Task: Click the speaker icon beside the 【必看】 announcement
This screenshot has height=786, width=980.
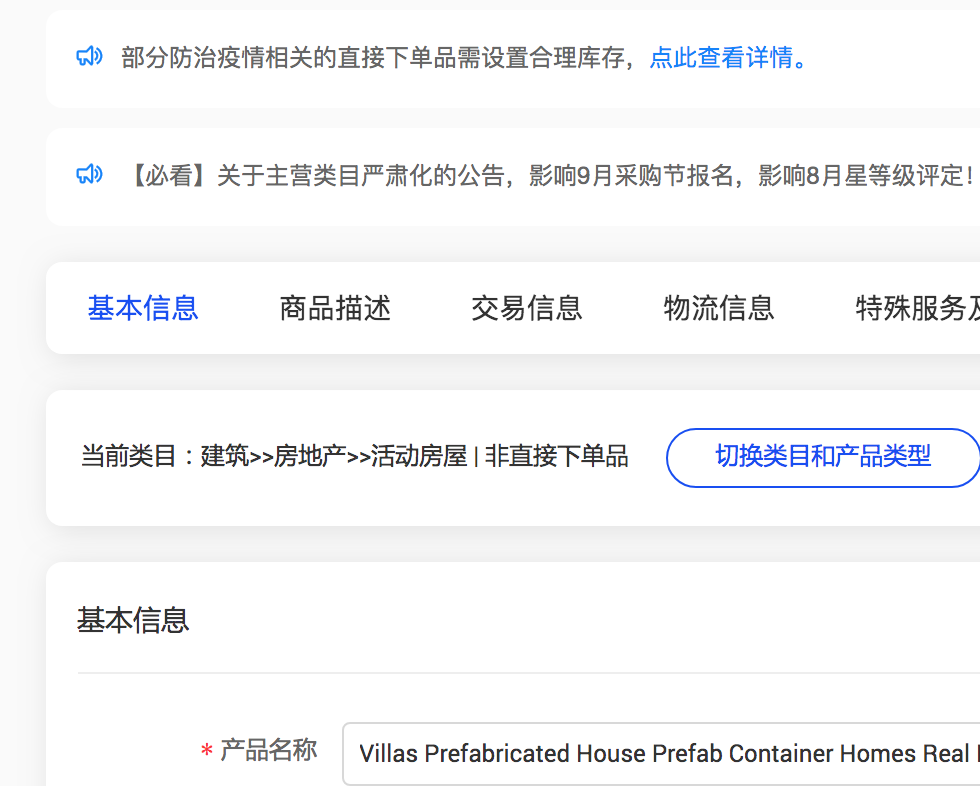Action: pyautogui.click(x=89, y=174)
